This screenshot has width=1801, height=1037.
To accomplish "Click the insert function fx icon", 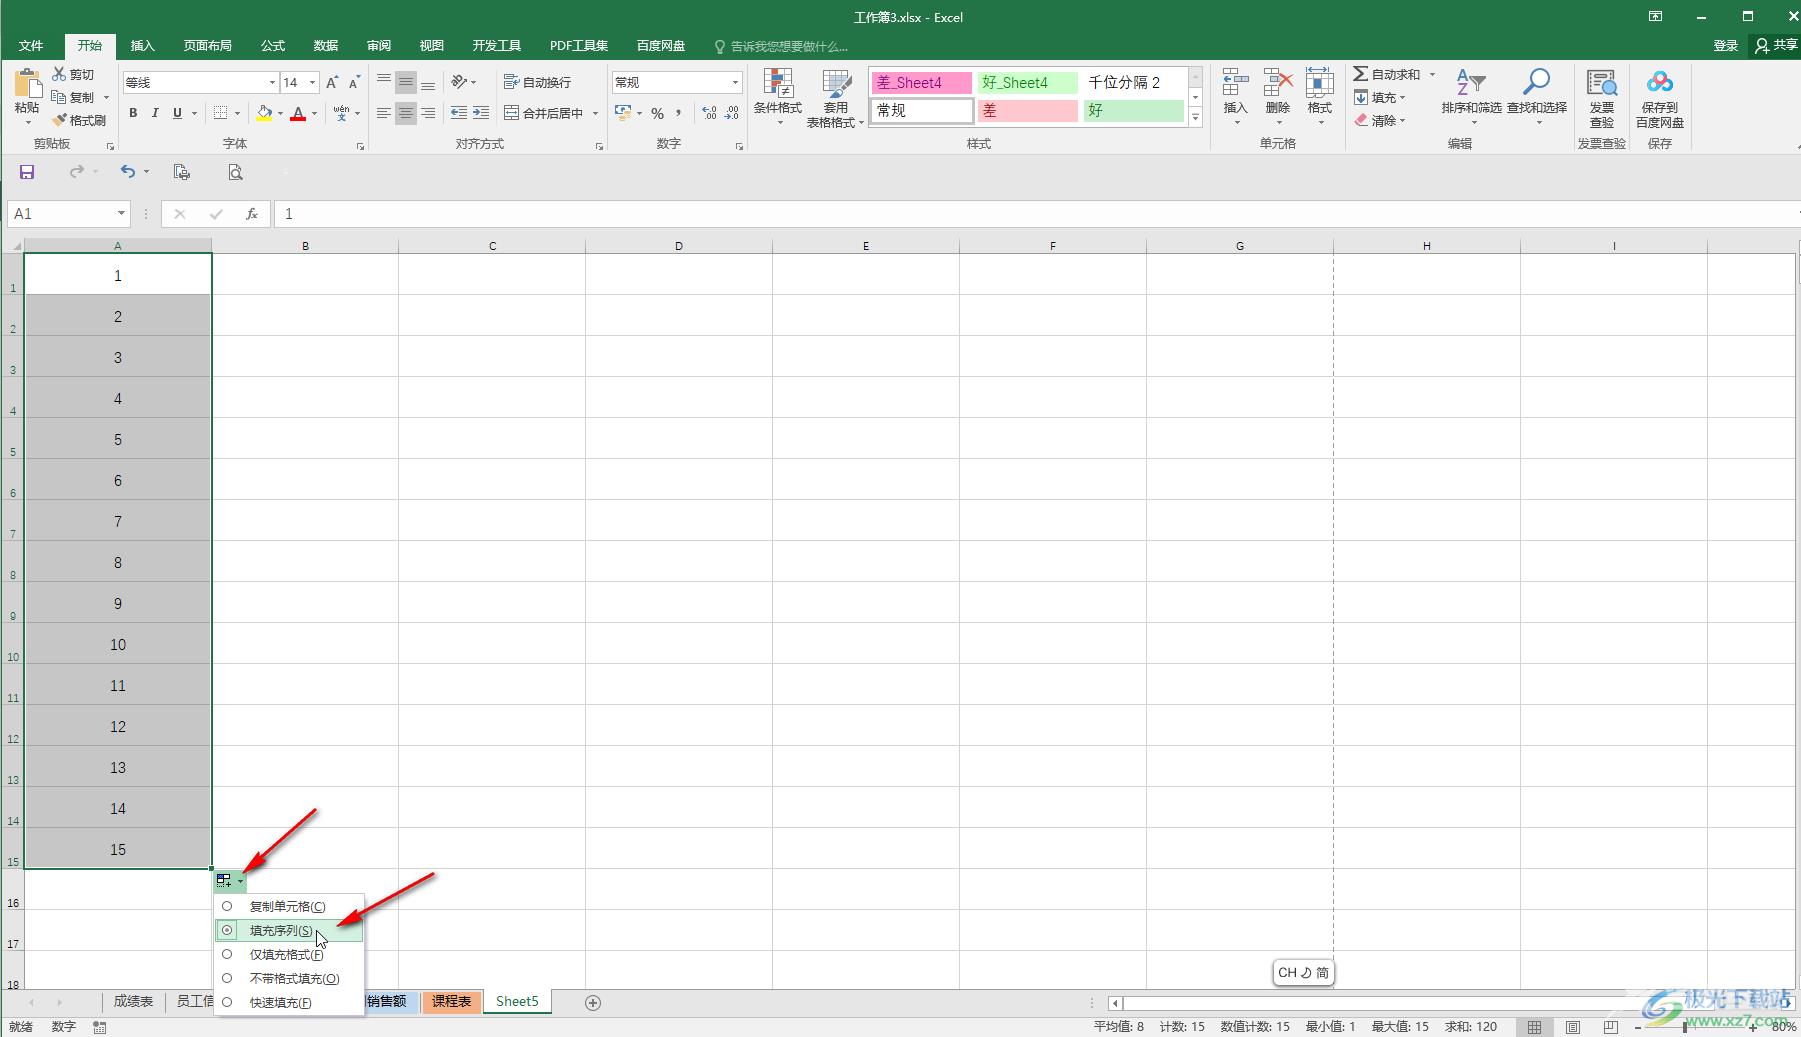I will [x=252, y=214].
